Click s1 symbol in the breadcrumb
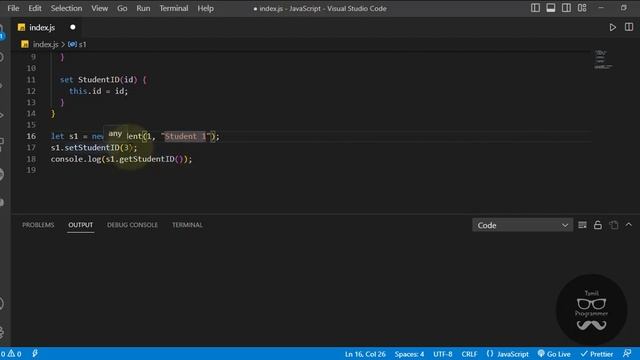The height and width of the screenshot is (360, 640). click(82, 44)
